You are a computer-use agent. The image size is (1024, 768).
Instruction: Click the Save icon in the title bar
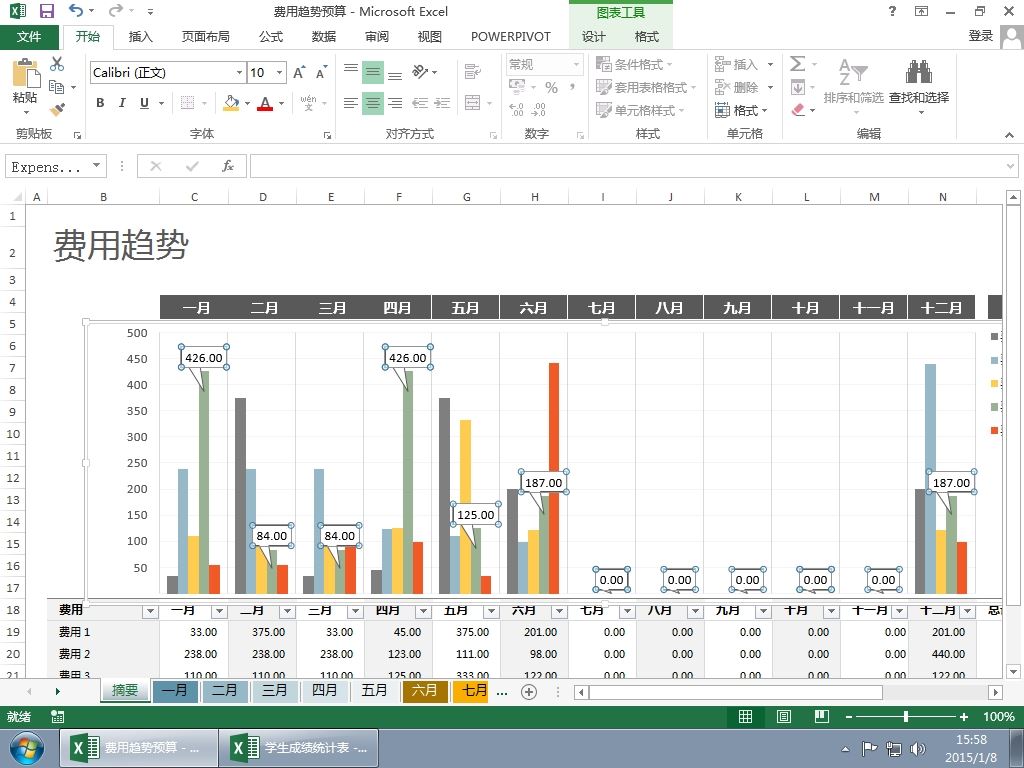(46, 11)
